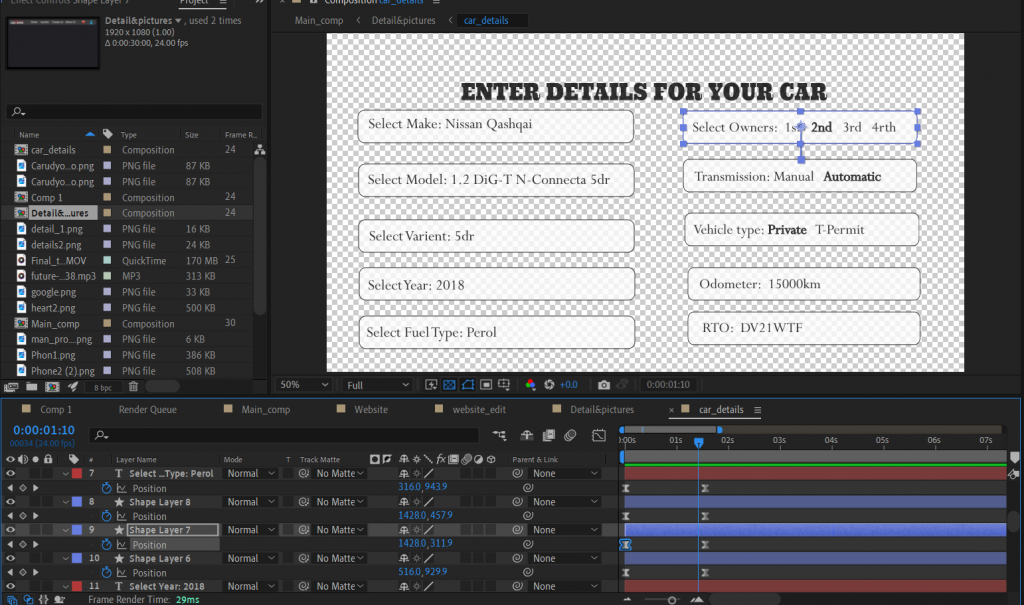The image size is (1024, 605).
Task: Click the current time 0:00:01:10 display
Action: pyautogui.click(x=44, y=431)
